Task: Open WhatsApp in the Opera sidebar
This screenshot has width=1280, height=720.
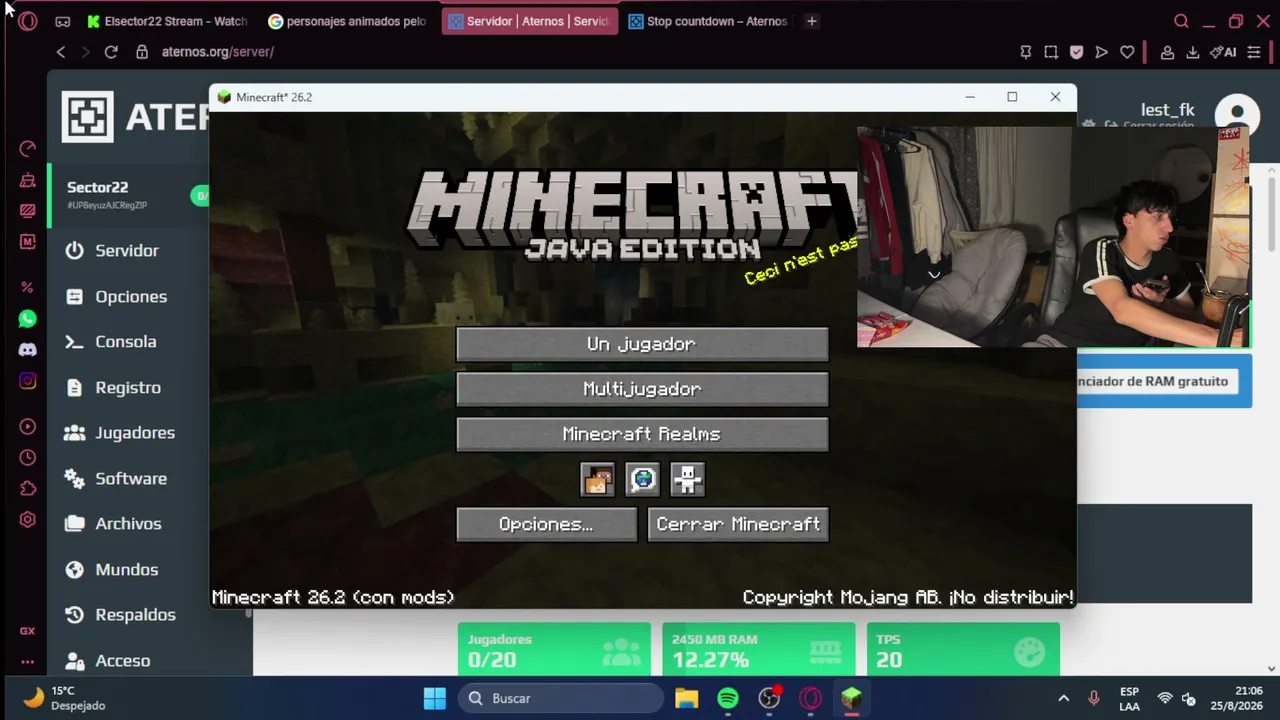Action: tap(28, 319)
